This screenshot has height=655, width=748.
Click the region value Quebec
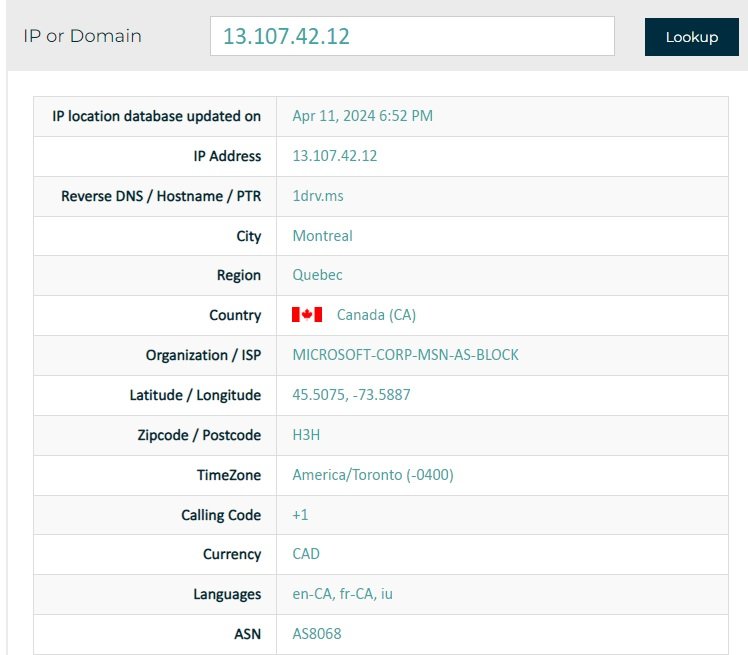317,275
